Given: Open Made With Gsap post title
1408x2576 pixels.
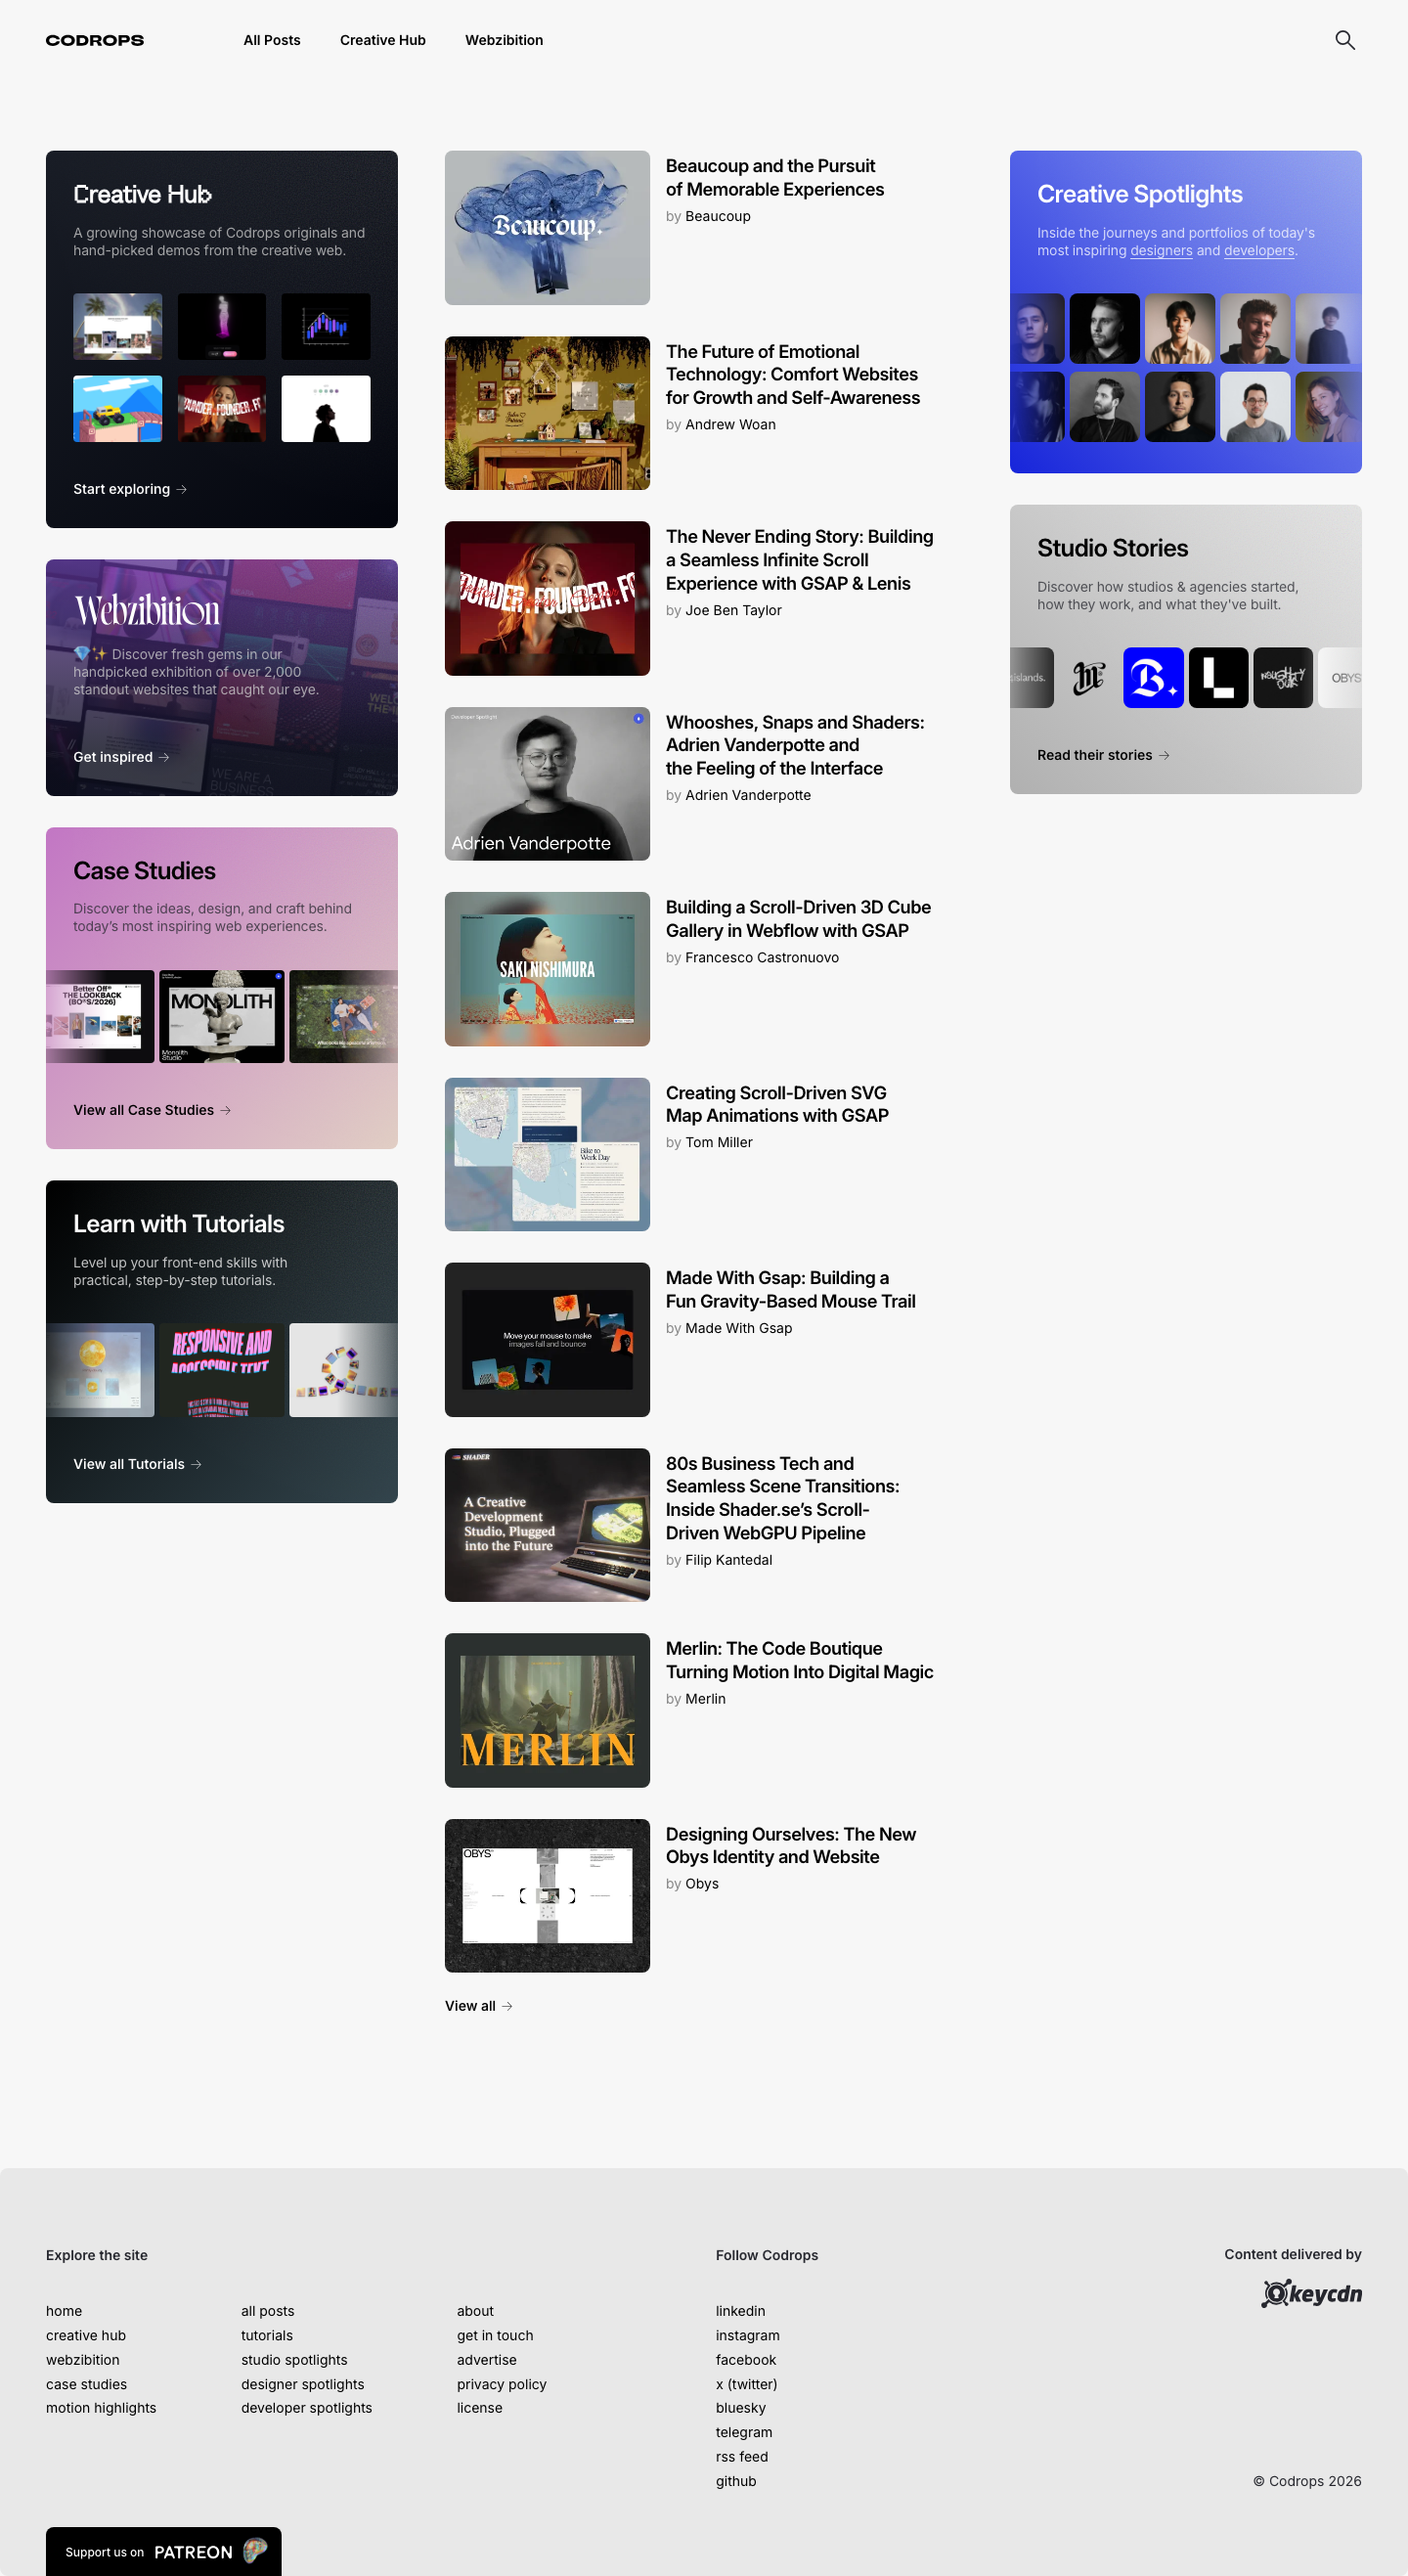Looking at the screenshot, I should pyautogui.click(x=791, y=1289).
